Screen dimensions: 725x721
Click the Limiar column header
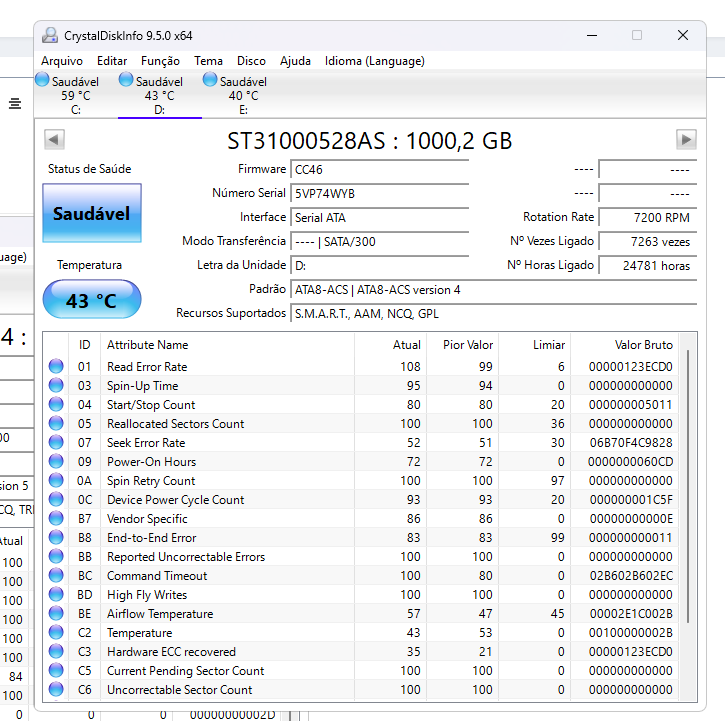[535, 345]
